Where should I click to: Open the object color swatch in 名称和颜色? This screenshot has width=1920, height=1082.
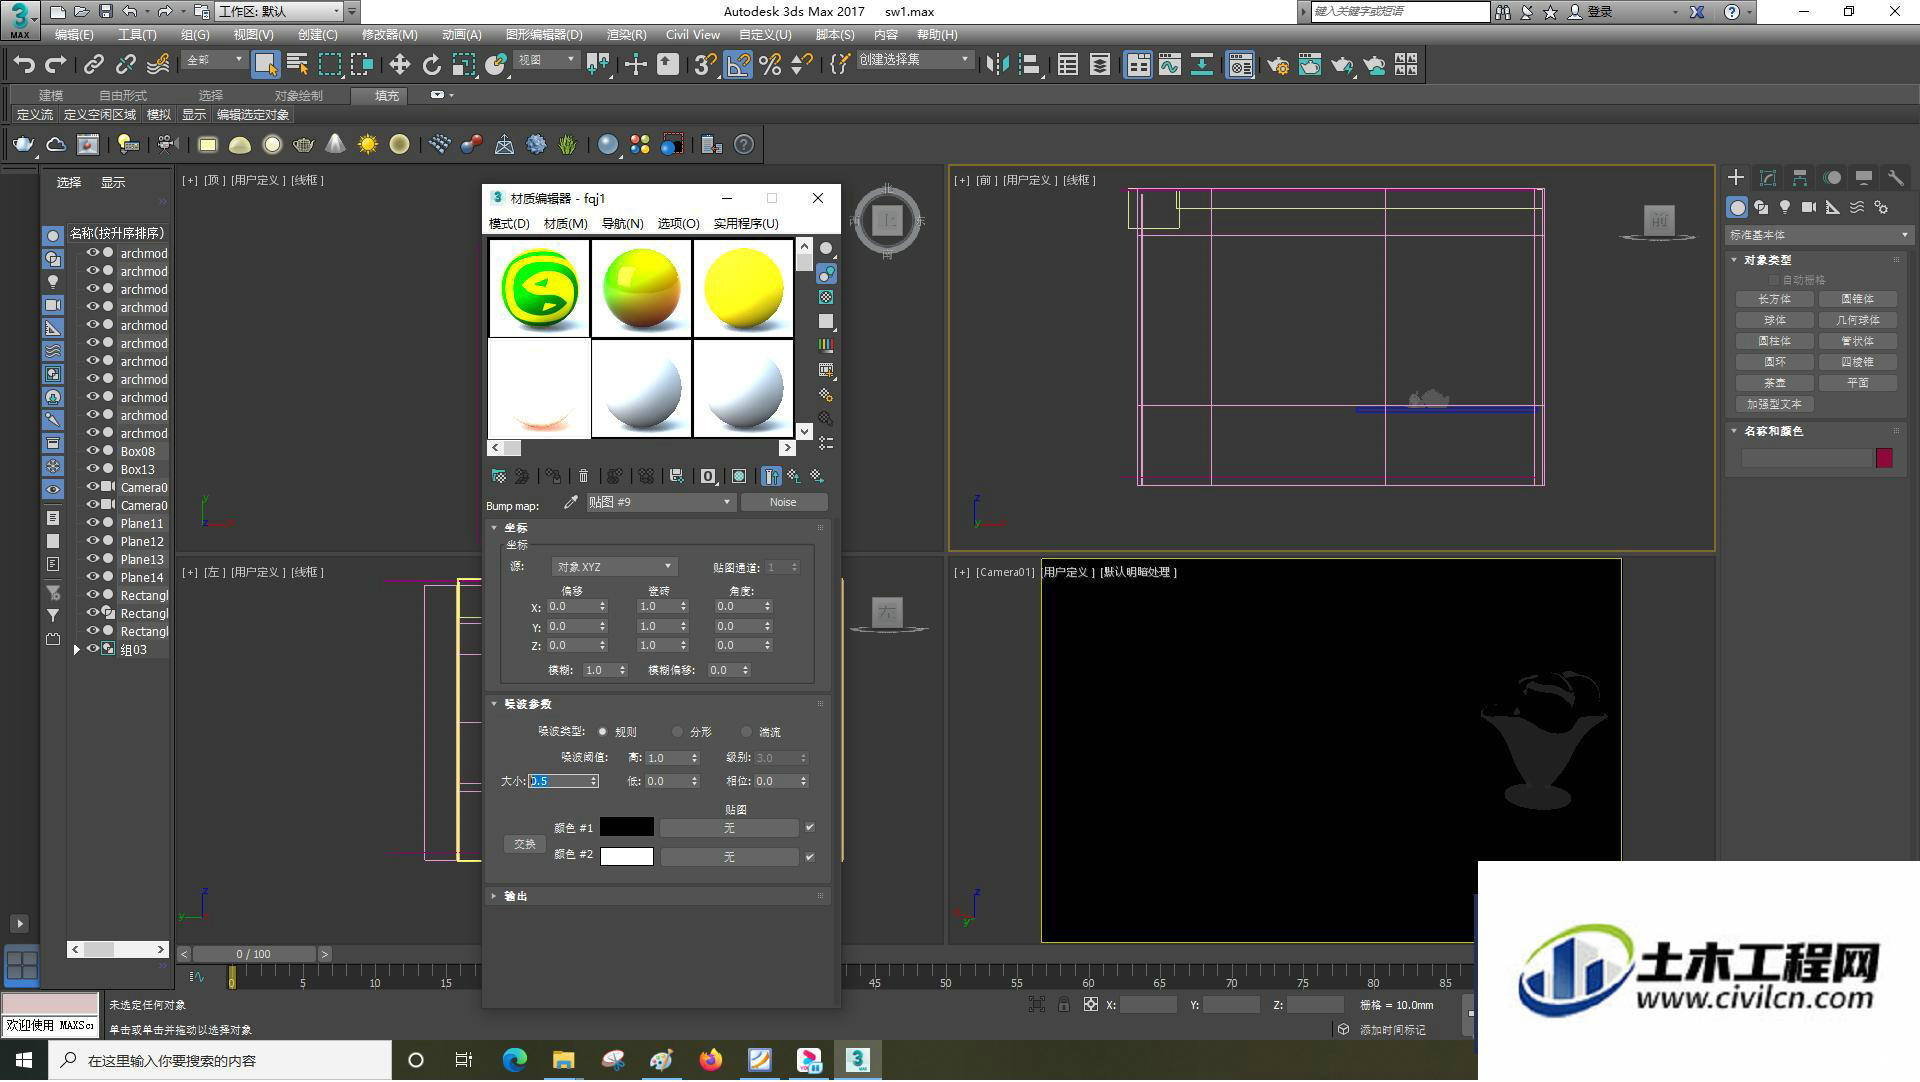coord(1884,458)
